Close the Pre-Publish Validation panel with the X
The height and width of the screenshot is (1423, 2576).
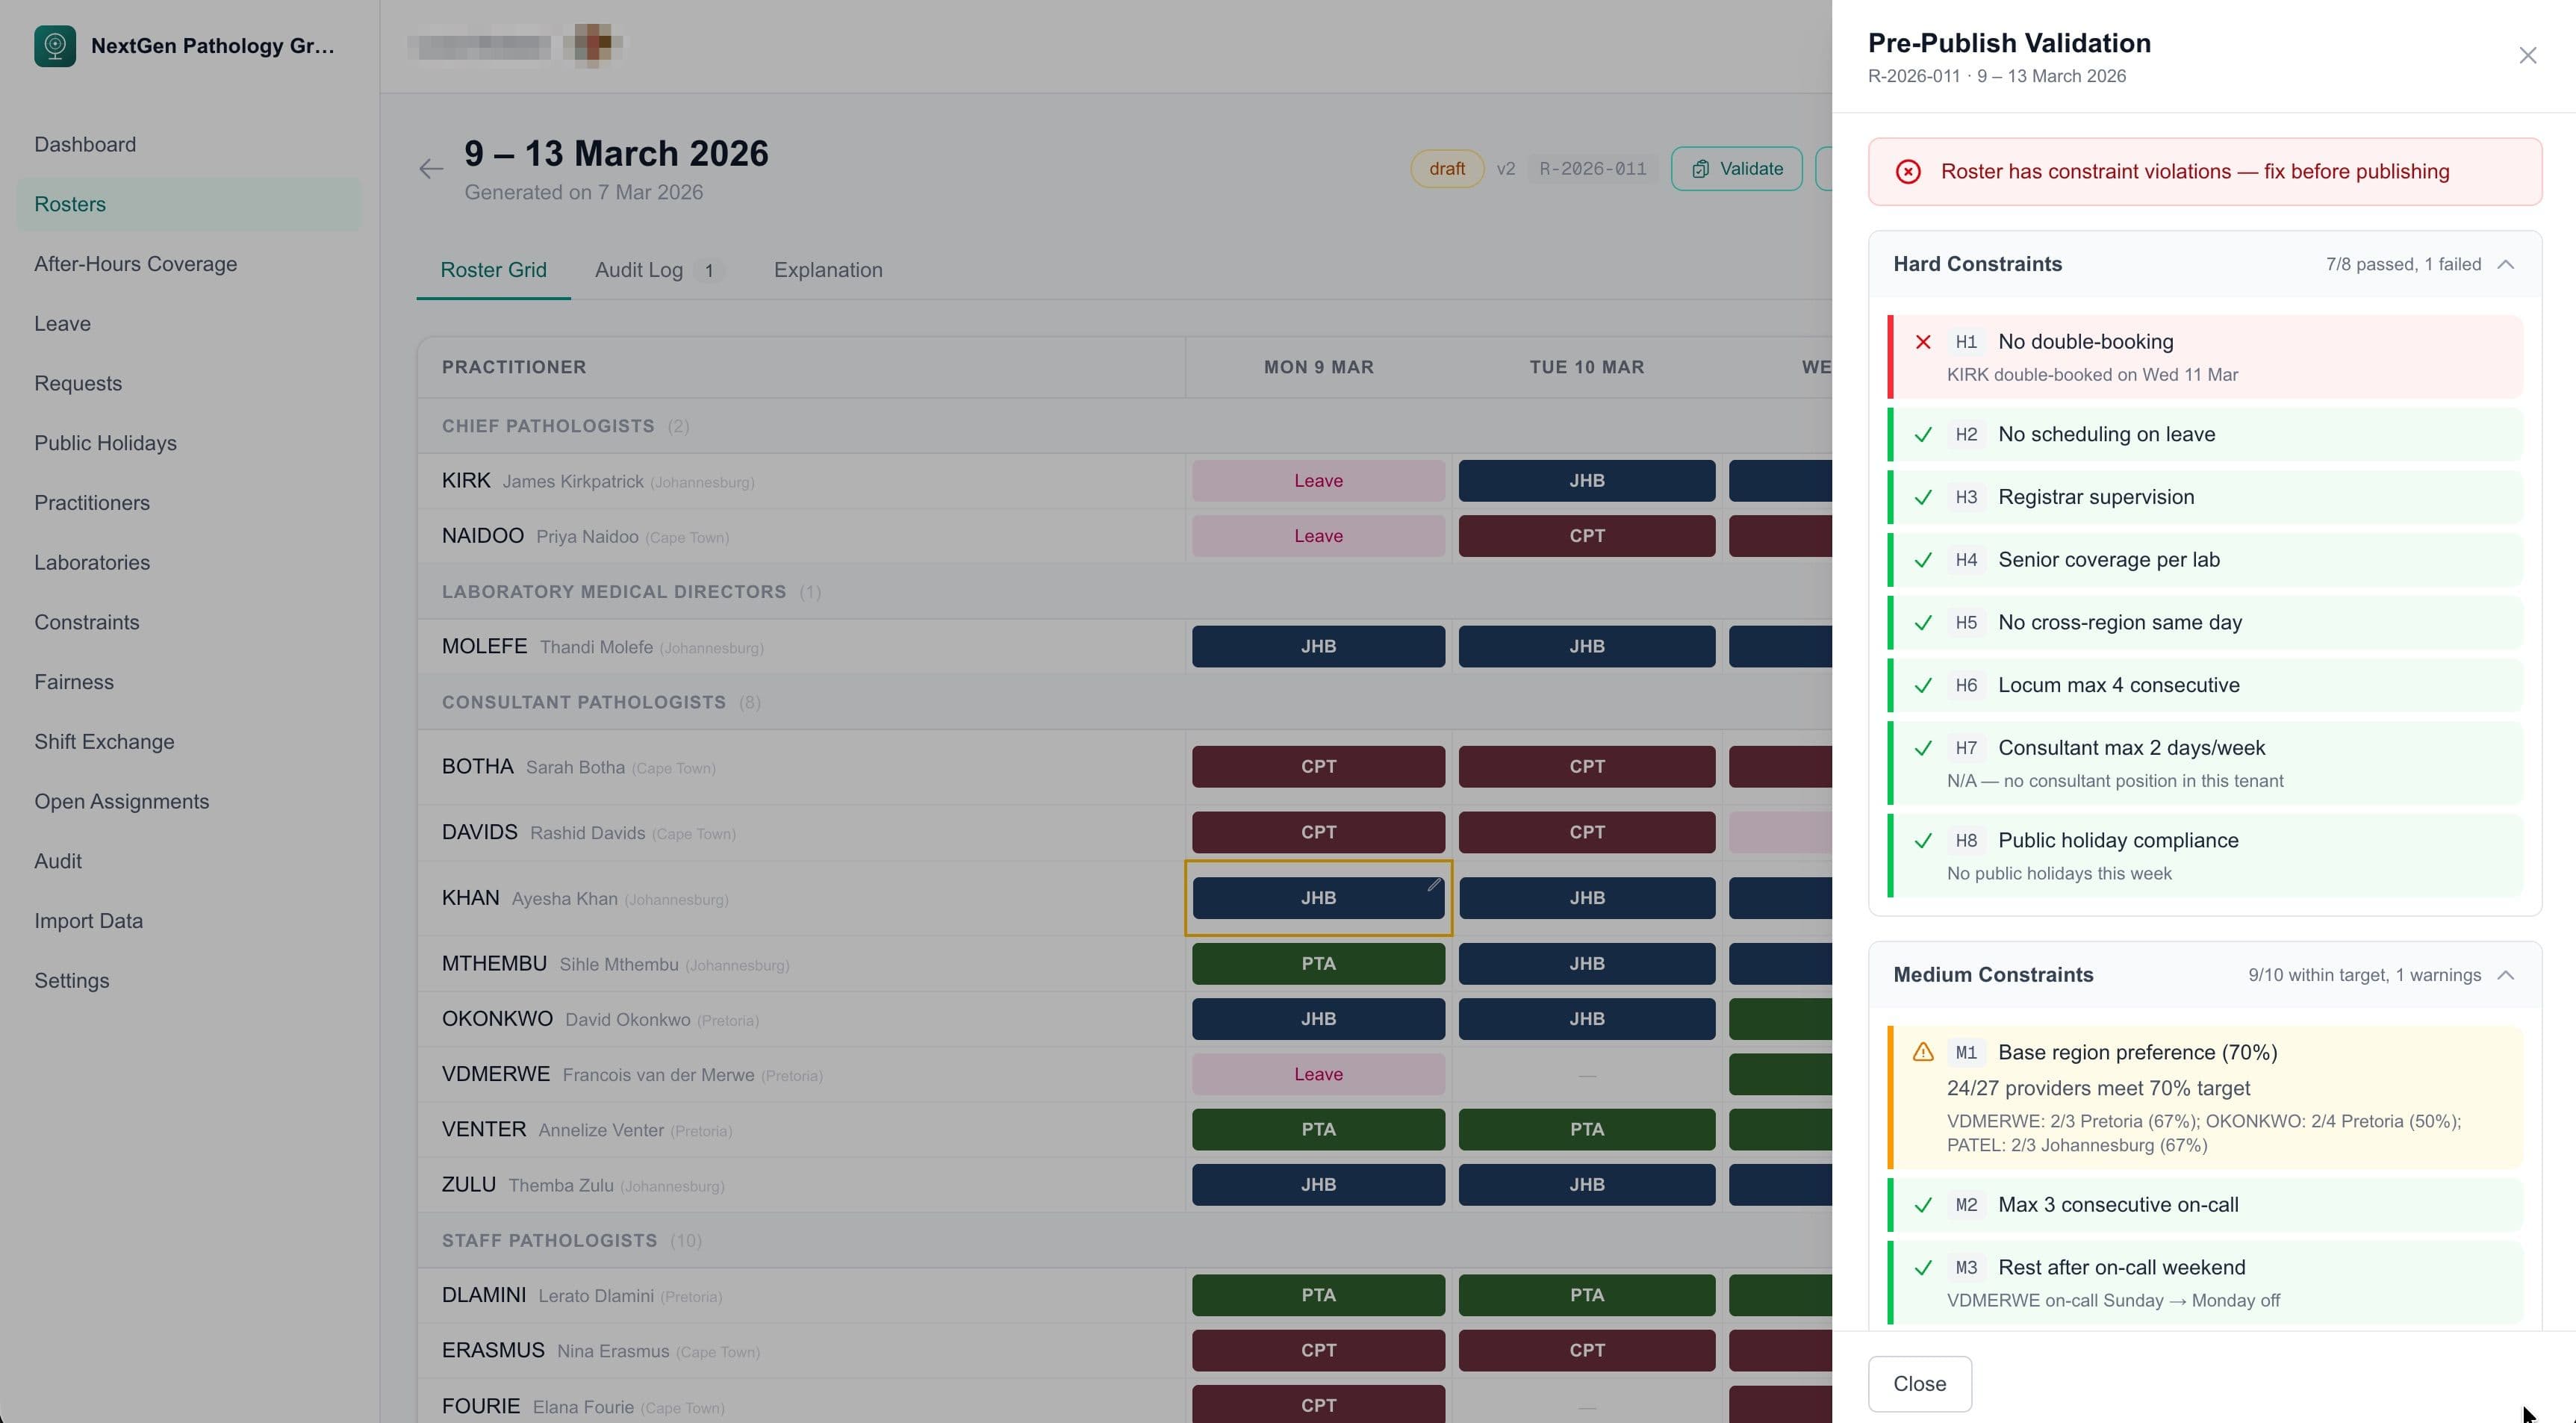2529,55
